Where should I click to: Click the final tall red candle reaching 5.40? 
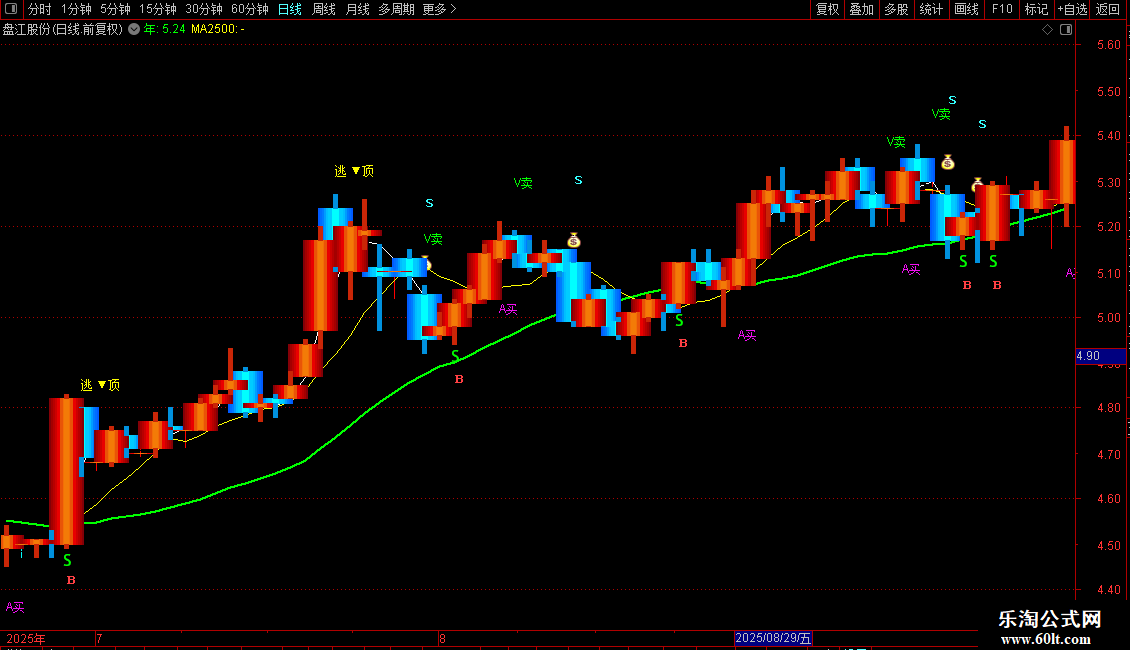pos(1062,172)
